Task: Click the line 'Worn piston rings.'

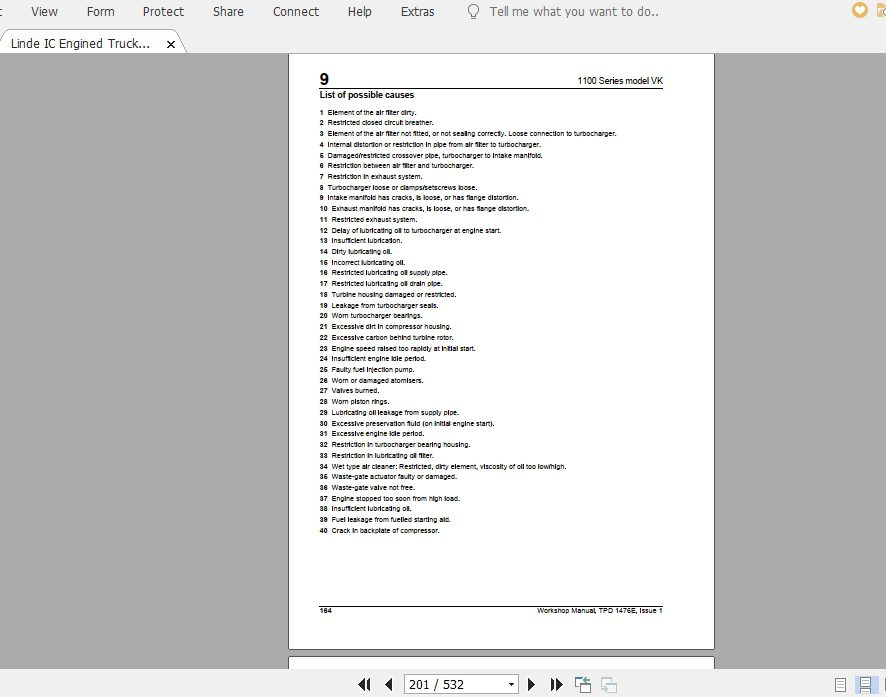Action: [360, 402]
